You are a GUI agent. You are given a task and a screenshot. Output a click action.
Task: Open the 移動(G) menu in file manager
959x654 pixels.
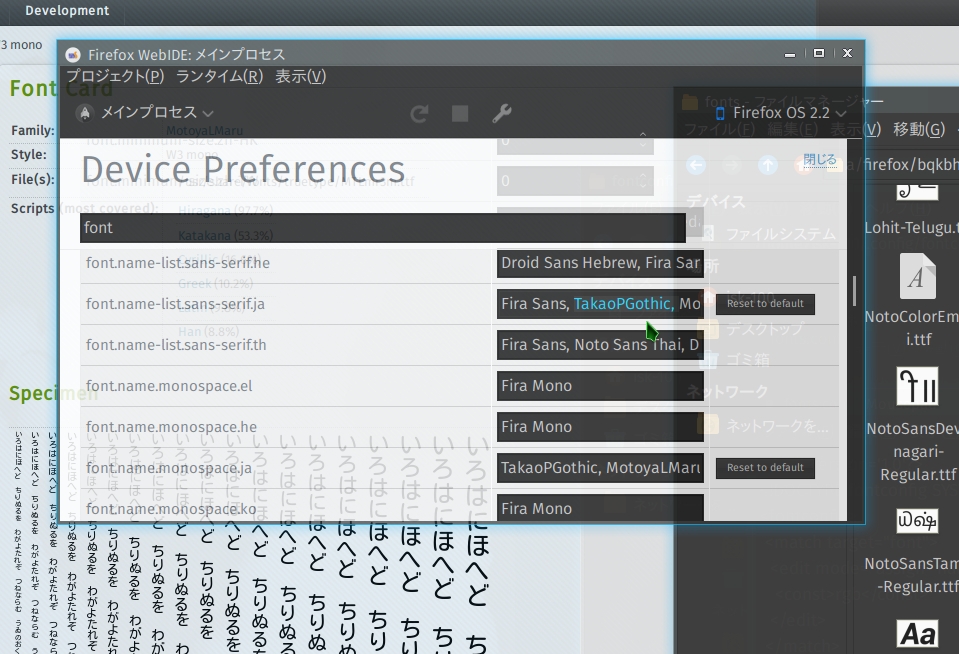pos(919,129)
